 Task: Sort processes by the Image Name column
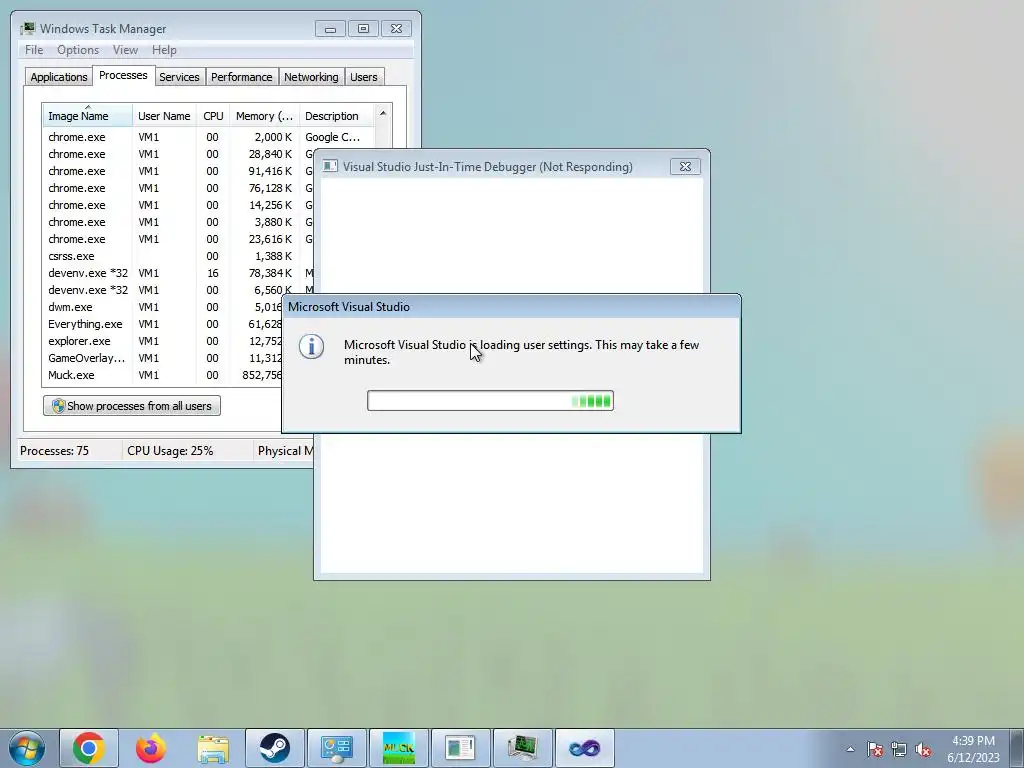pyautogui.click(x=88, y=116)
